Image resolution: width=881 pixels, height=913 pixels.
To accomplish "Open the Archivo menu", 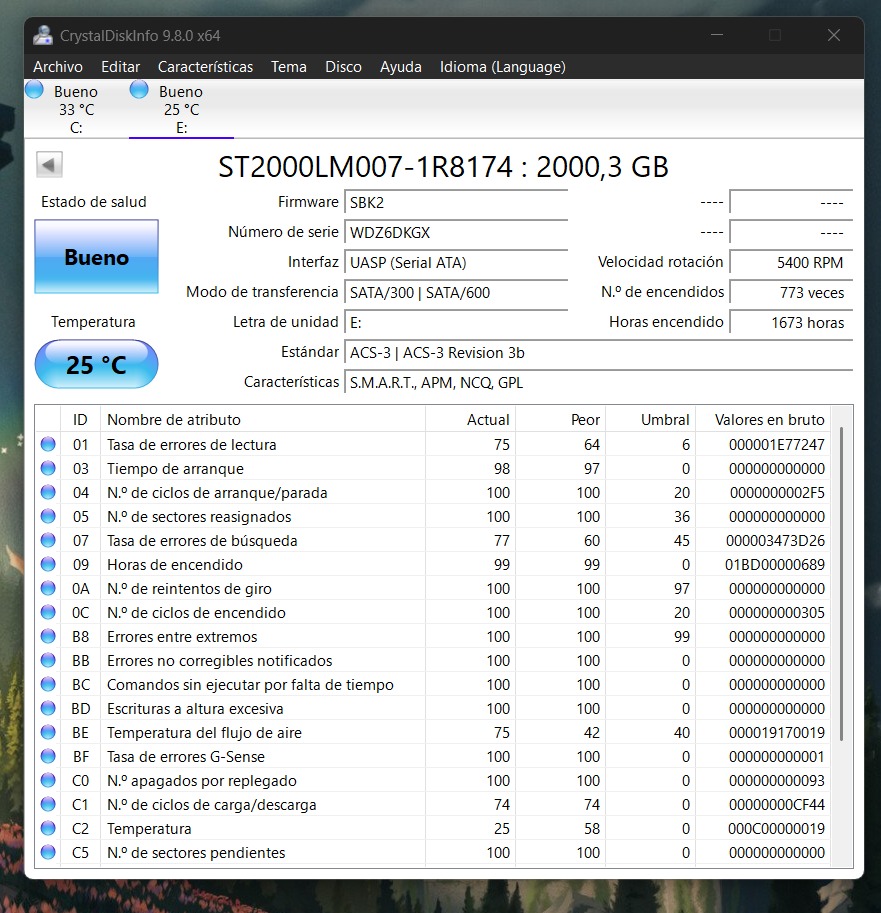I will pos(57,67).
